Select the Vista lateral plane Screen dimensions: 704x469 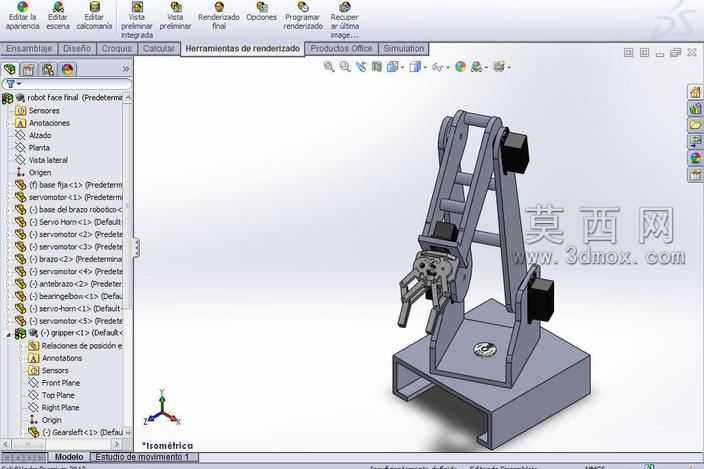click(x=42, y=160)
